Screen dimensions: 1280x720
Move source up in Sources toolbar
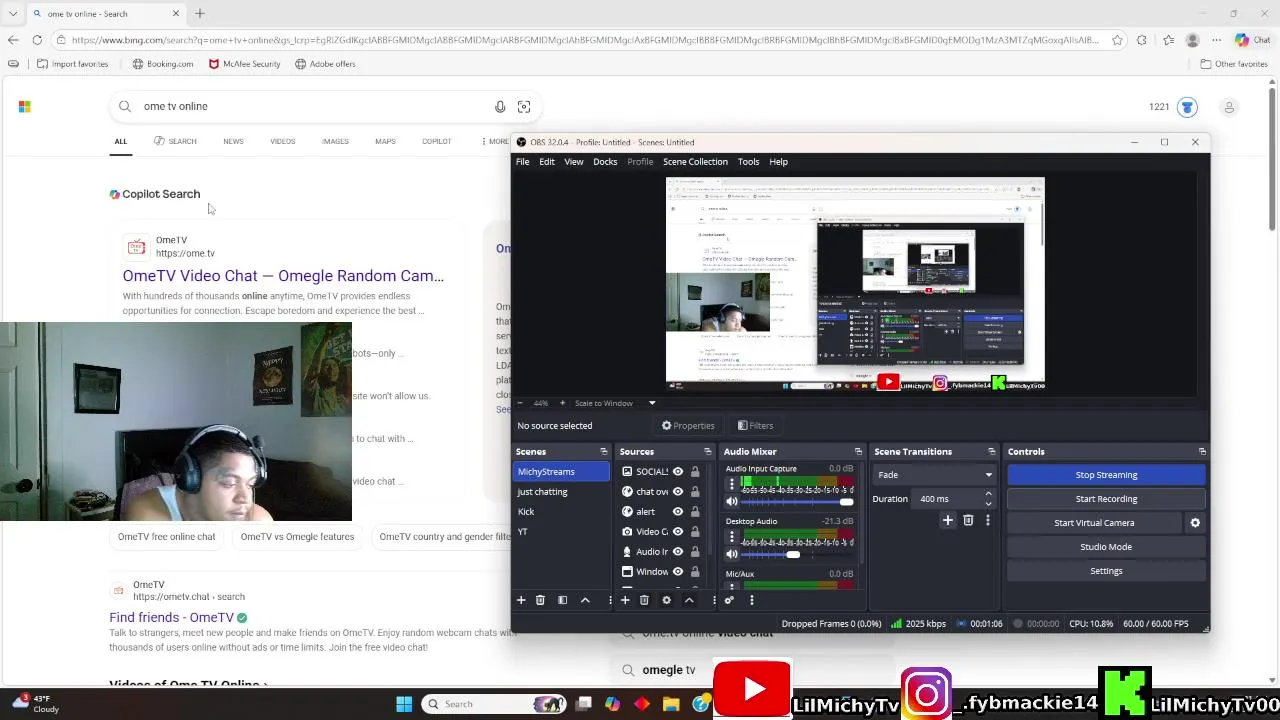[x=689, y=600]
